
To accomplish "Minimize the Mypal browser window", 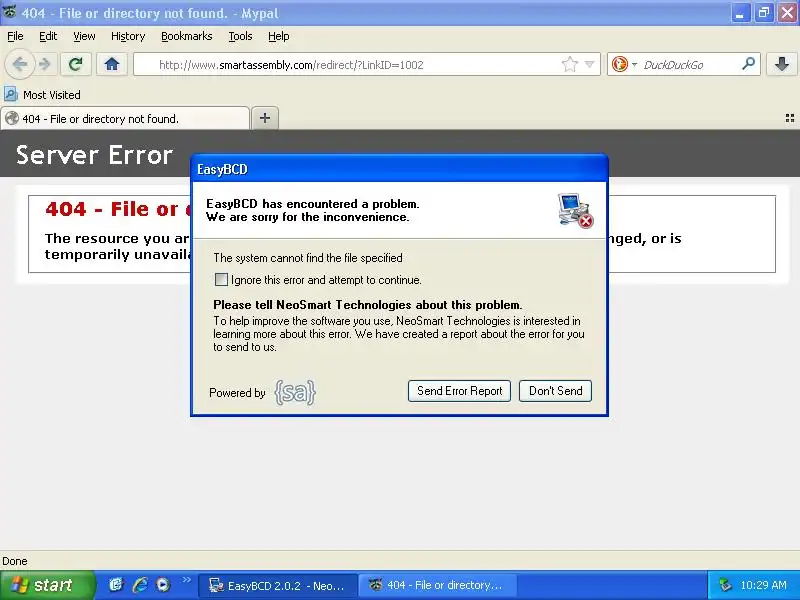I will click(739, 13).
